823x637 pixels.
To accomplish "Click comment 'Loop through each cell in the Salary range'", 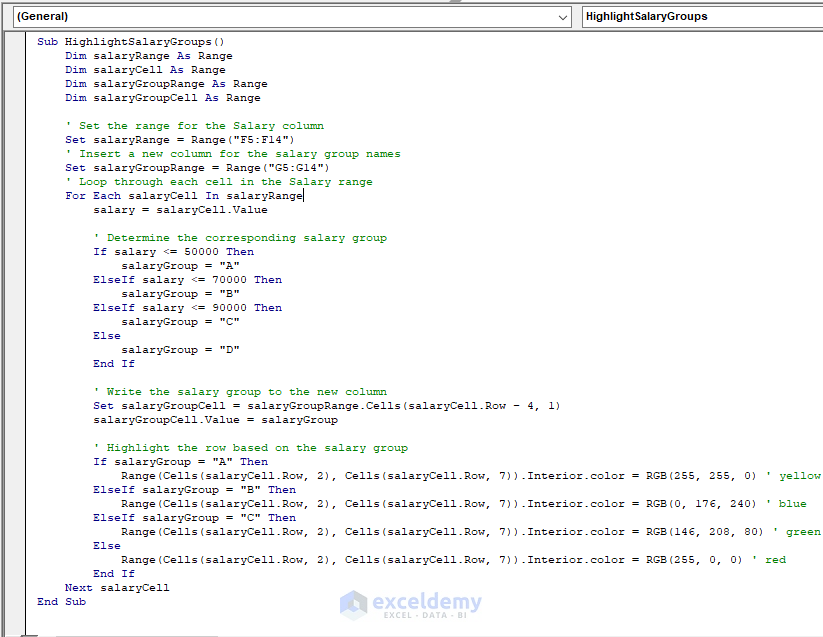I will point(219,182).
